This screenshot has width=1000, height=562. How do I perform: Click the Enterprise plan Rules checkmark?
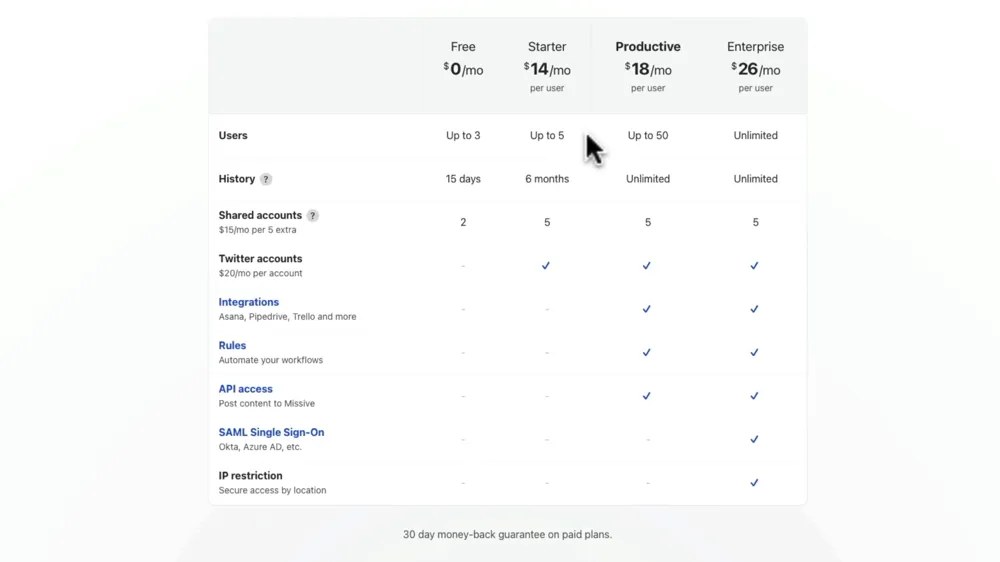(x=754, y=352)
